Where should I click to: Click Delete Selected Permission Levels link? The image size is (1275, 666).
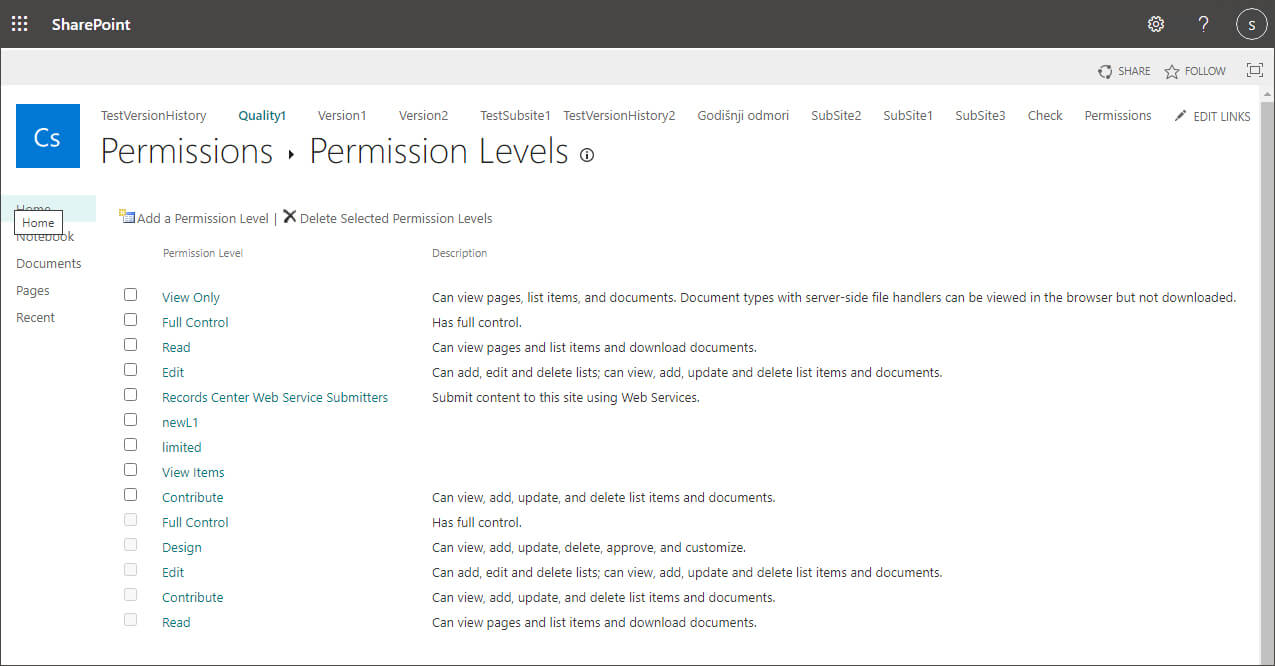(x=396, y=218)
